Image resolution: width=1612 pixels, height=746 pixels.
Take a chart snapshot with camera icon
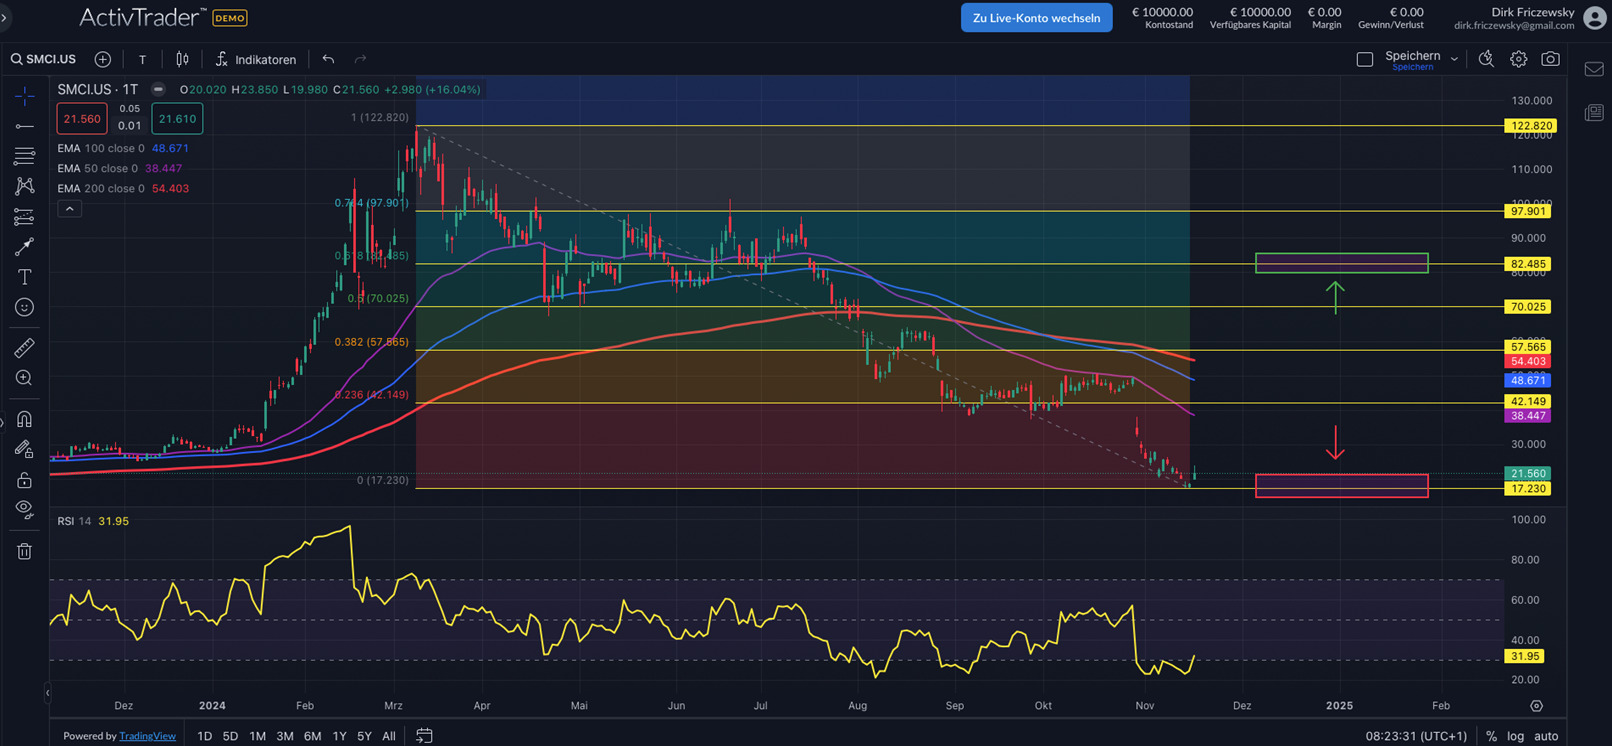click(x=1550, y=59)
